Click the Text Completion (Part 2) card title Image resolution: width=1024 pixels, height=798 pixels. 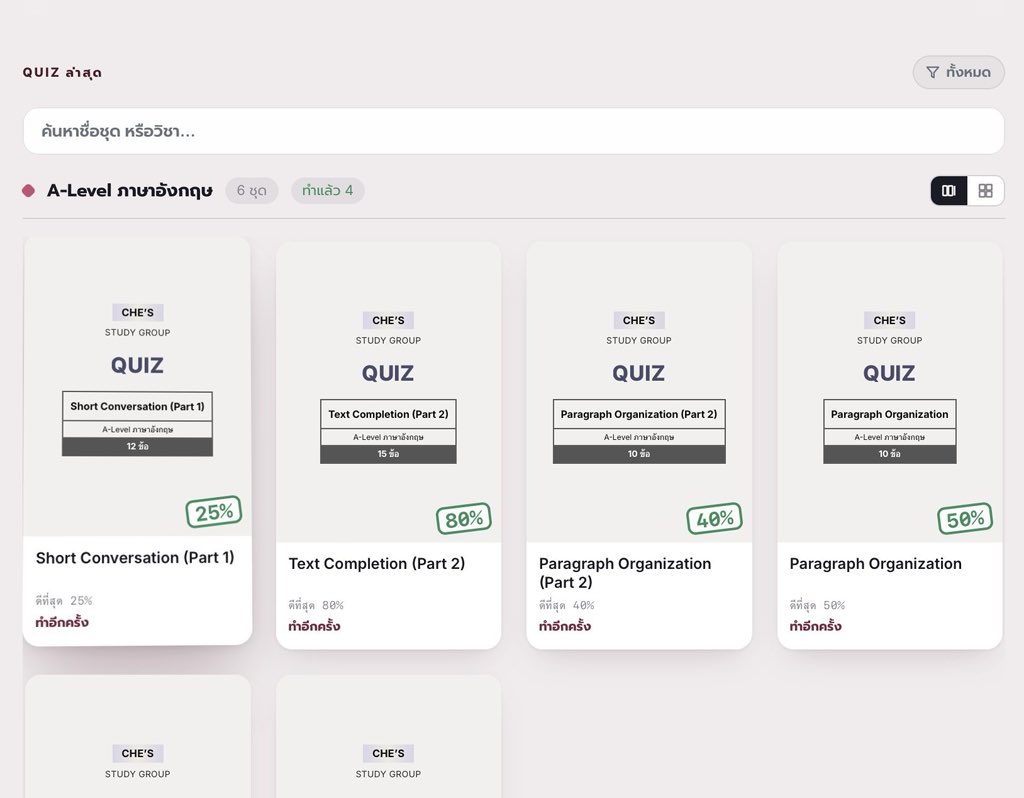[x=377, y=564]
